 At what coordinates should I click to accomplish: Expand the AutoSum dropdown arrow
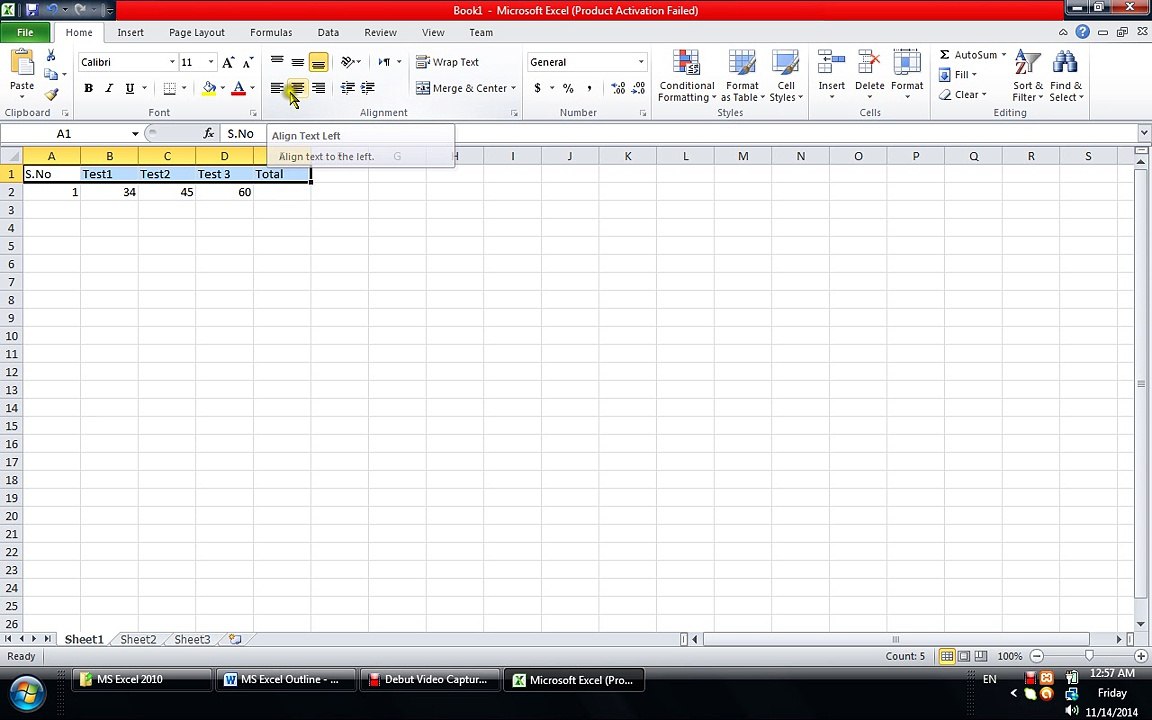tap(1004, 55)
